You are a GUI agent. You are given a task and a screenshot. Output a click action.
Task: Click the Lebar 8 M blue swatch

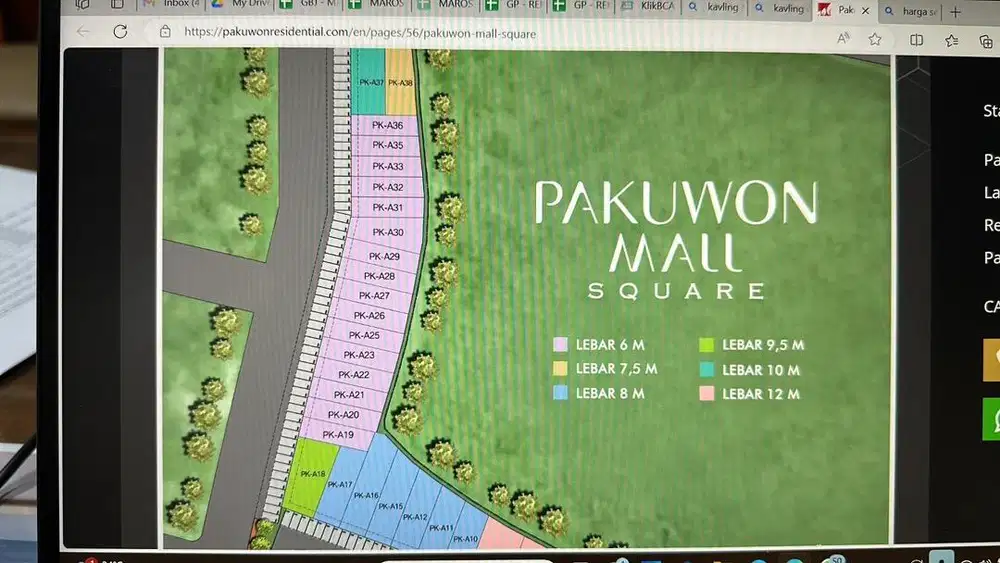click(560, 393)
